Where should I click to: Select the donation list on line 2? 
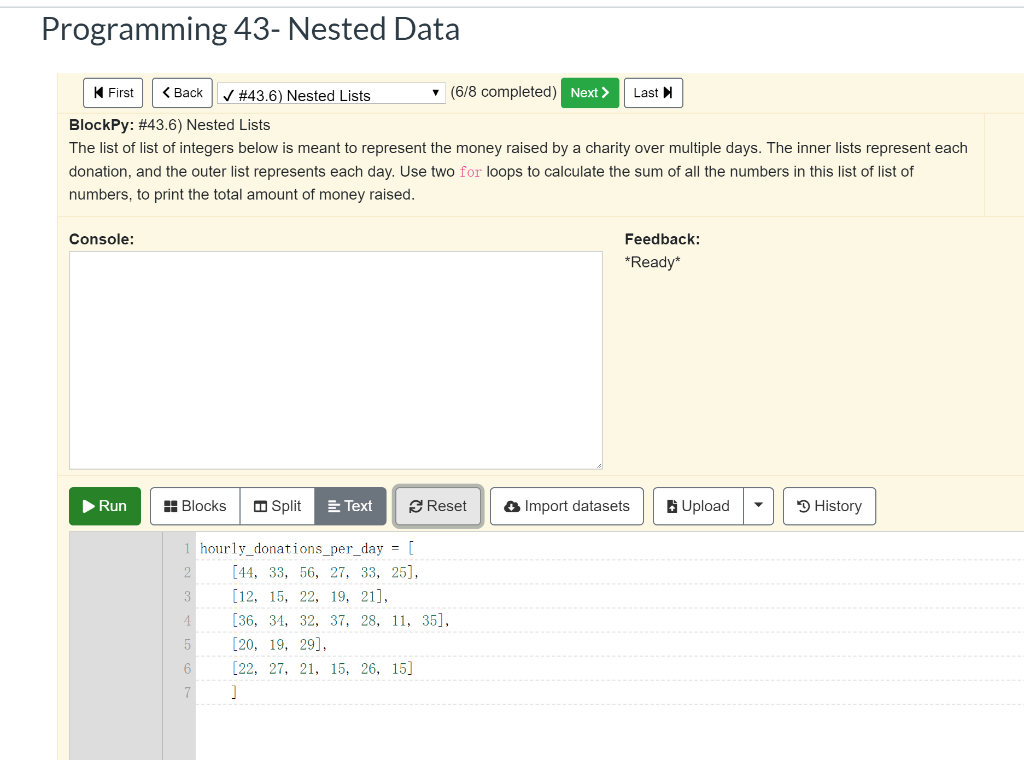click(x=320, y=572)
